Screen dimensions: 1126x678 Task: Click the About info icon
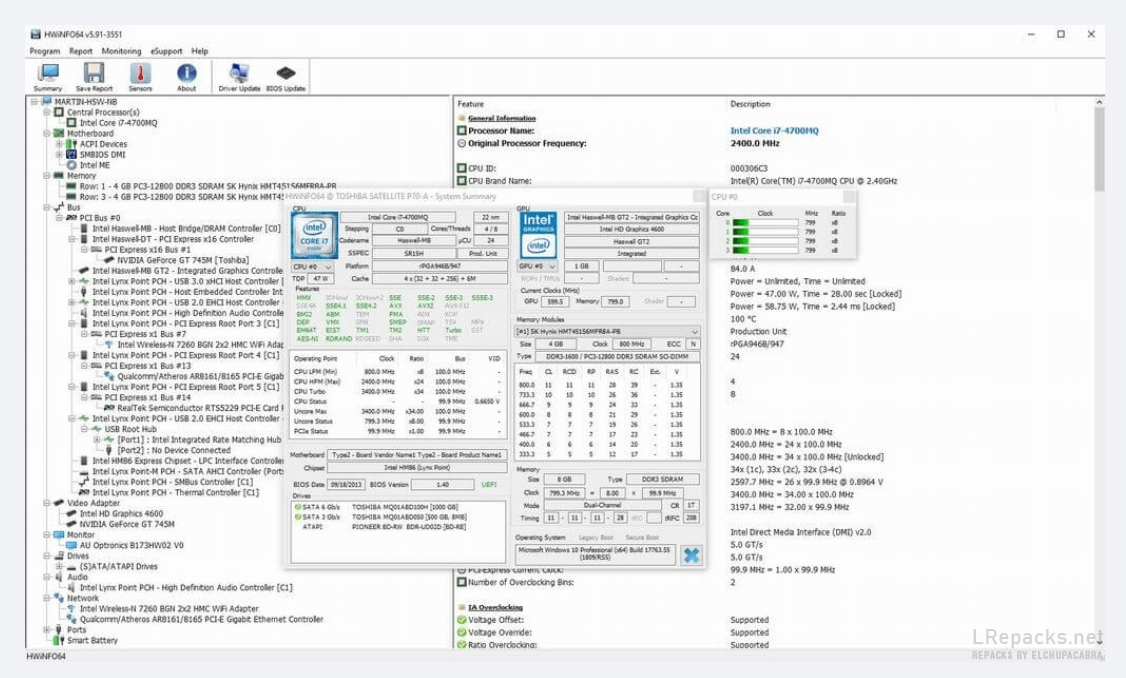click(187, 77)
